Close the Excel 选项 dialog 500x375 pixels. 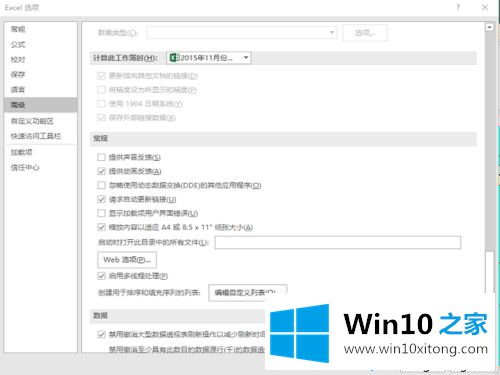[485, 7]
